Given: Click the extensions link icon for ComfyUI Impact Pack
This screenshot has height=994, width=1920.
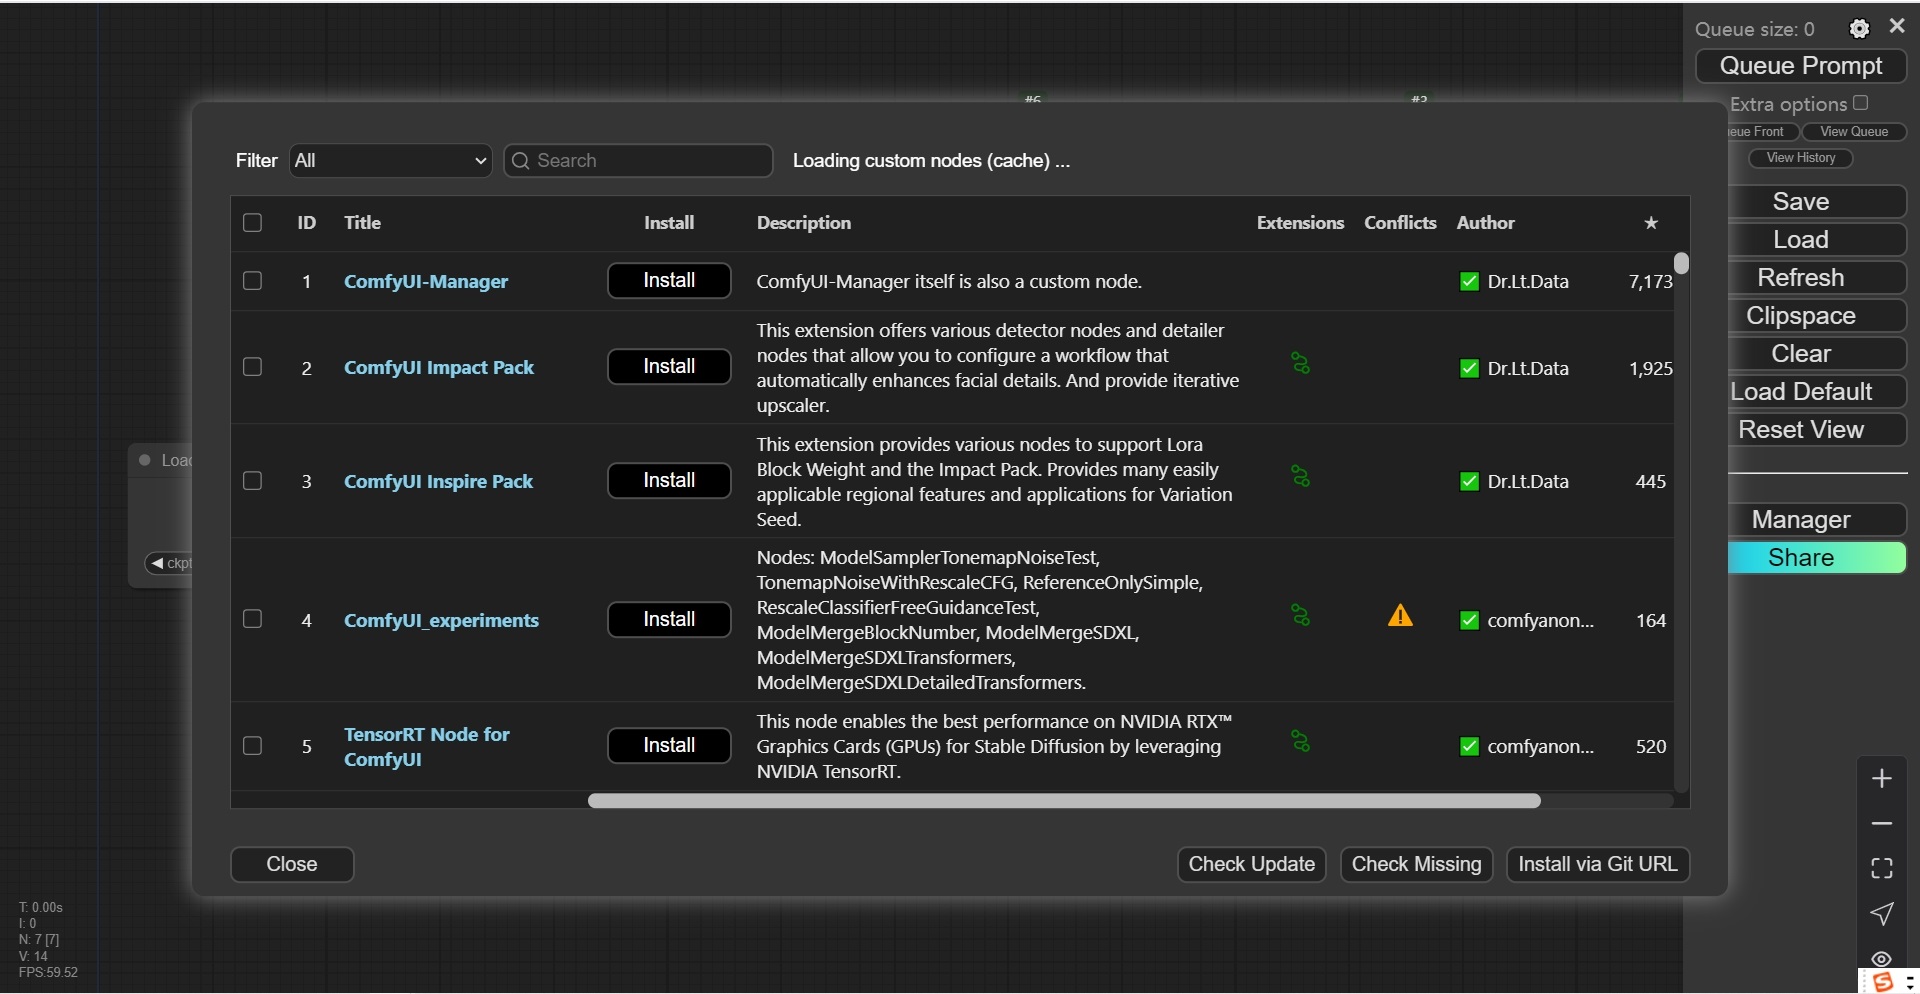Looking at the screenshot, I should 1300,364.
